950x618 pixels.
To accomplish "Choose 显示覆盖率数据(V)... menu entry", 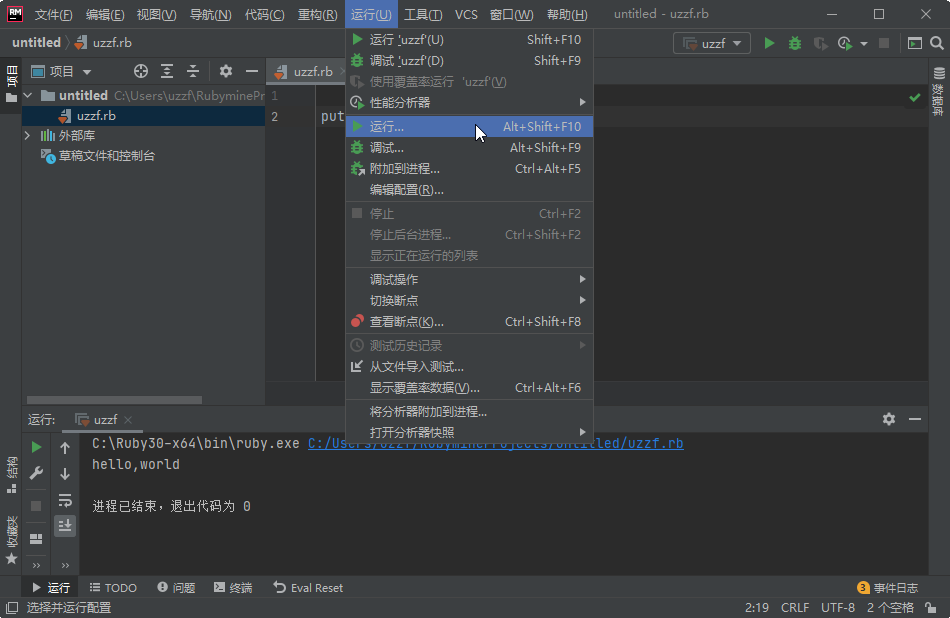I will tap(469, 388).
